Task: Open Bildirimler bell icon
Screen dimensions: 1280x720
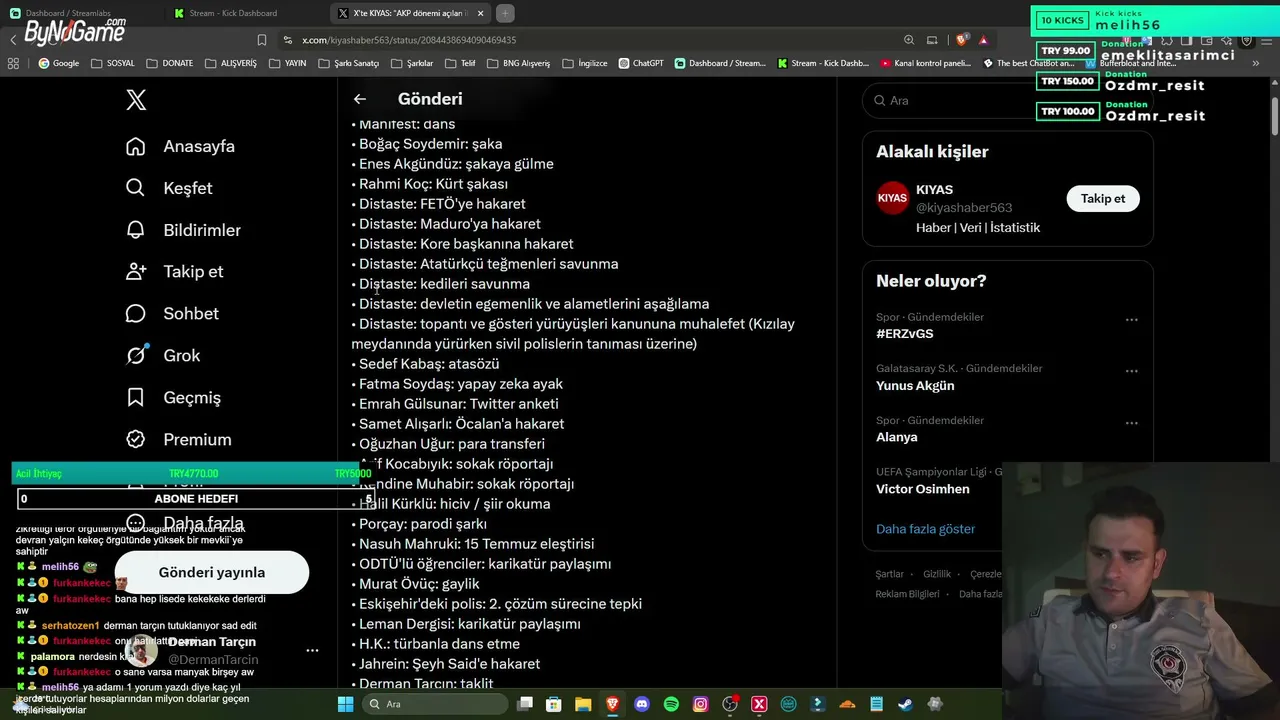Action: pyautogui.click(x=136, y=230)
